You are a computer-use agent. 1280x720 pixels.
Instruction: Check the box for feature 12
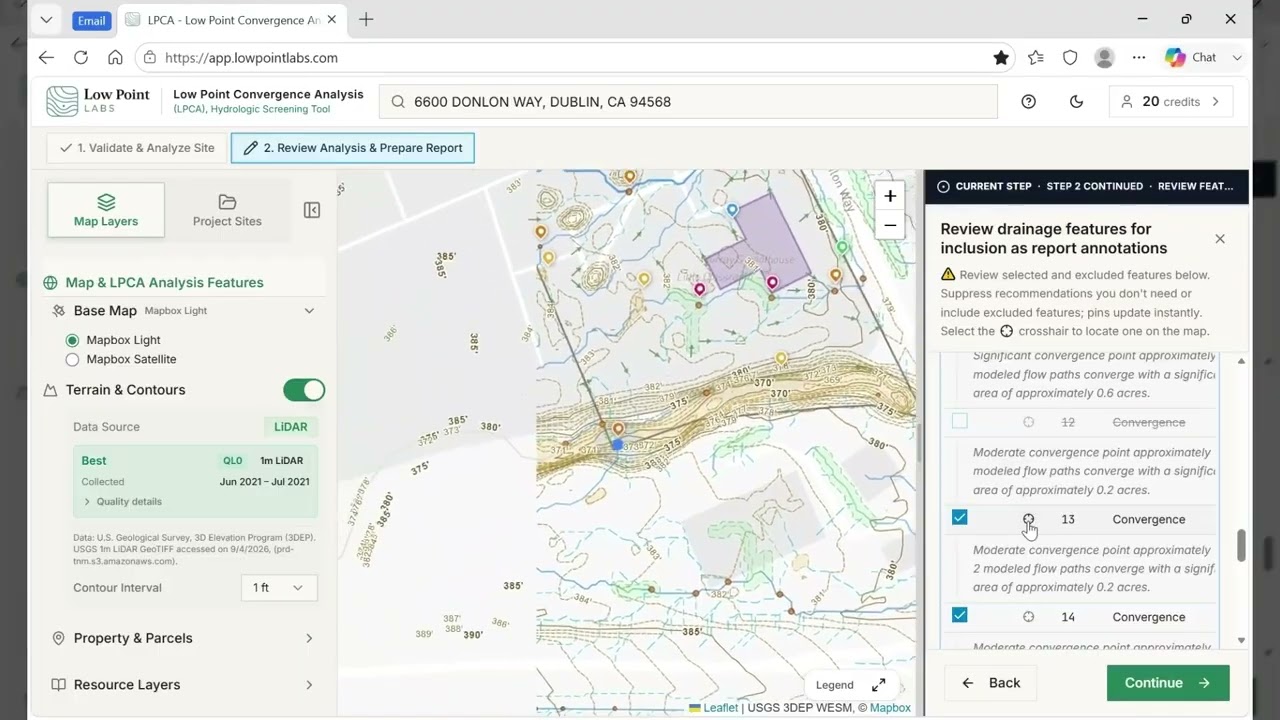960,421
